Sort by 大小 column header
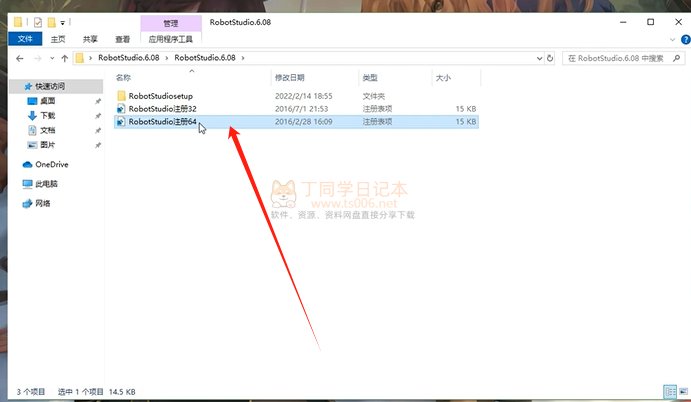Screen dimensions: 691x402 [443, 78]
